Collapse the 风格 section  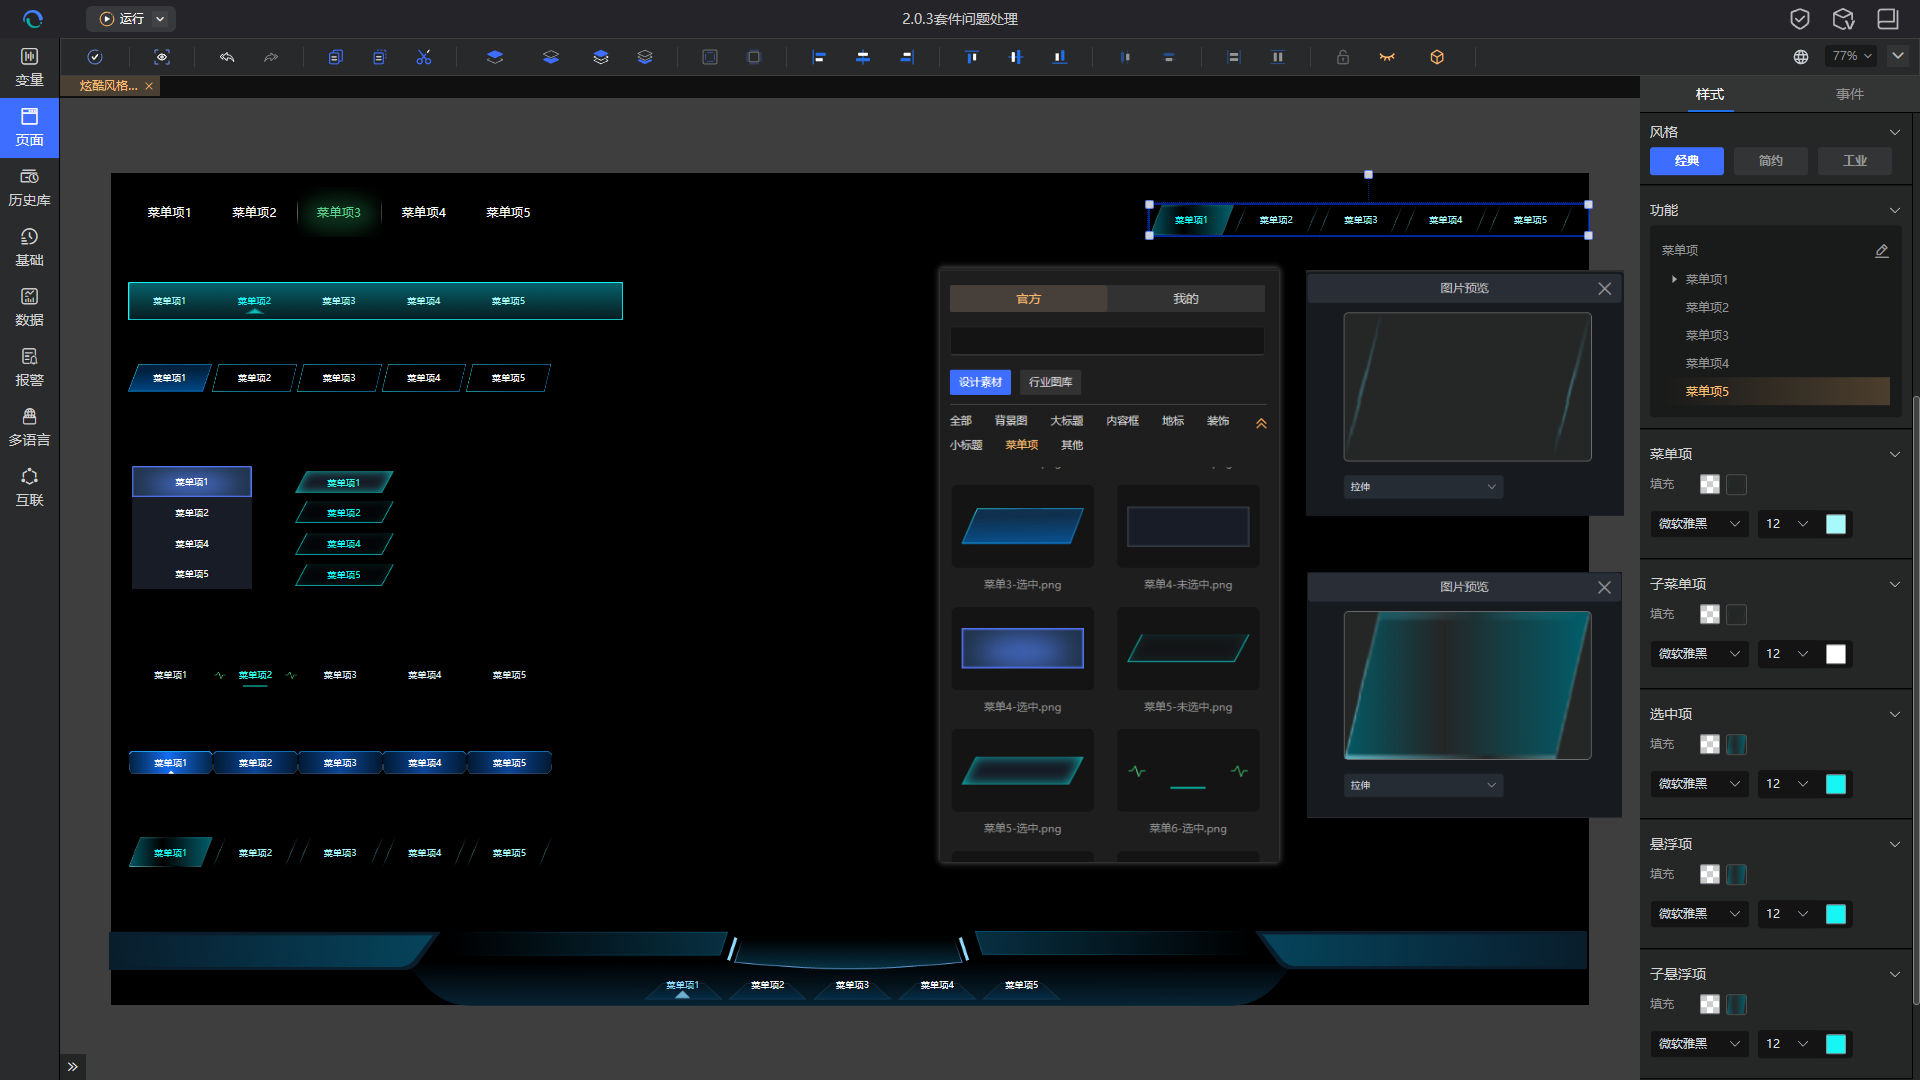[1894, 132]
